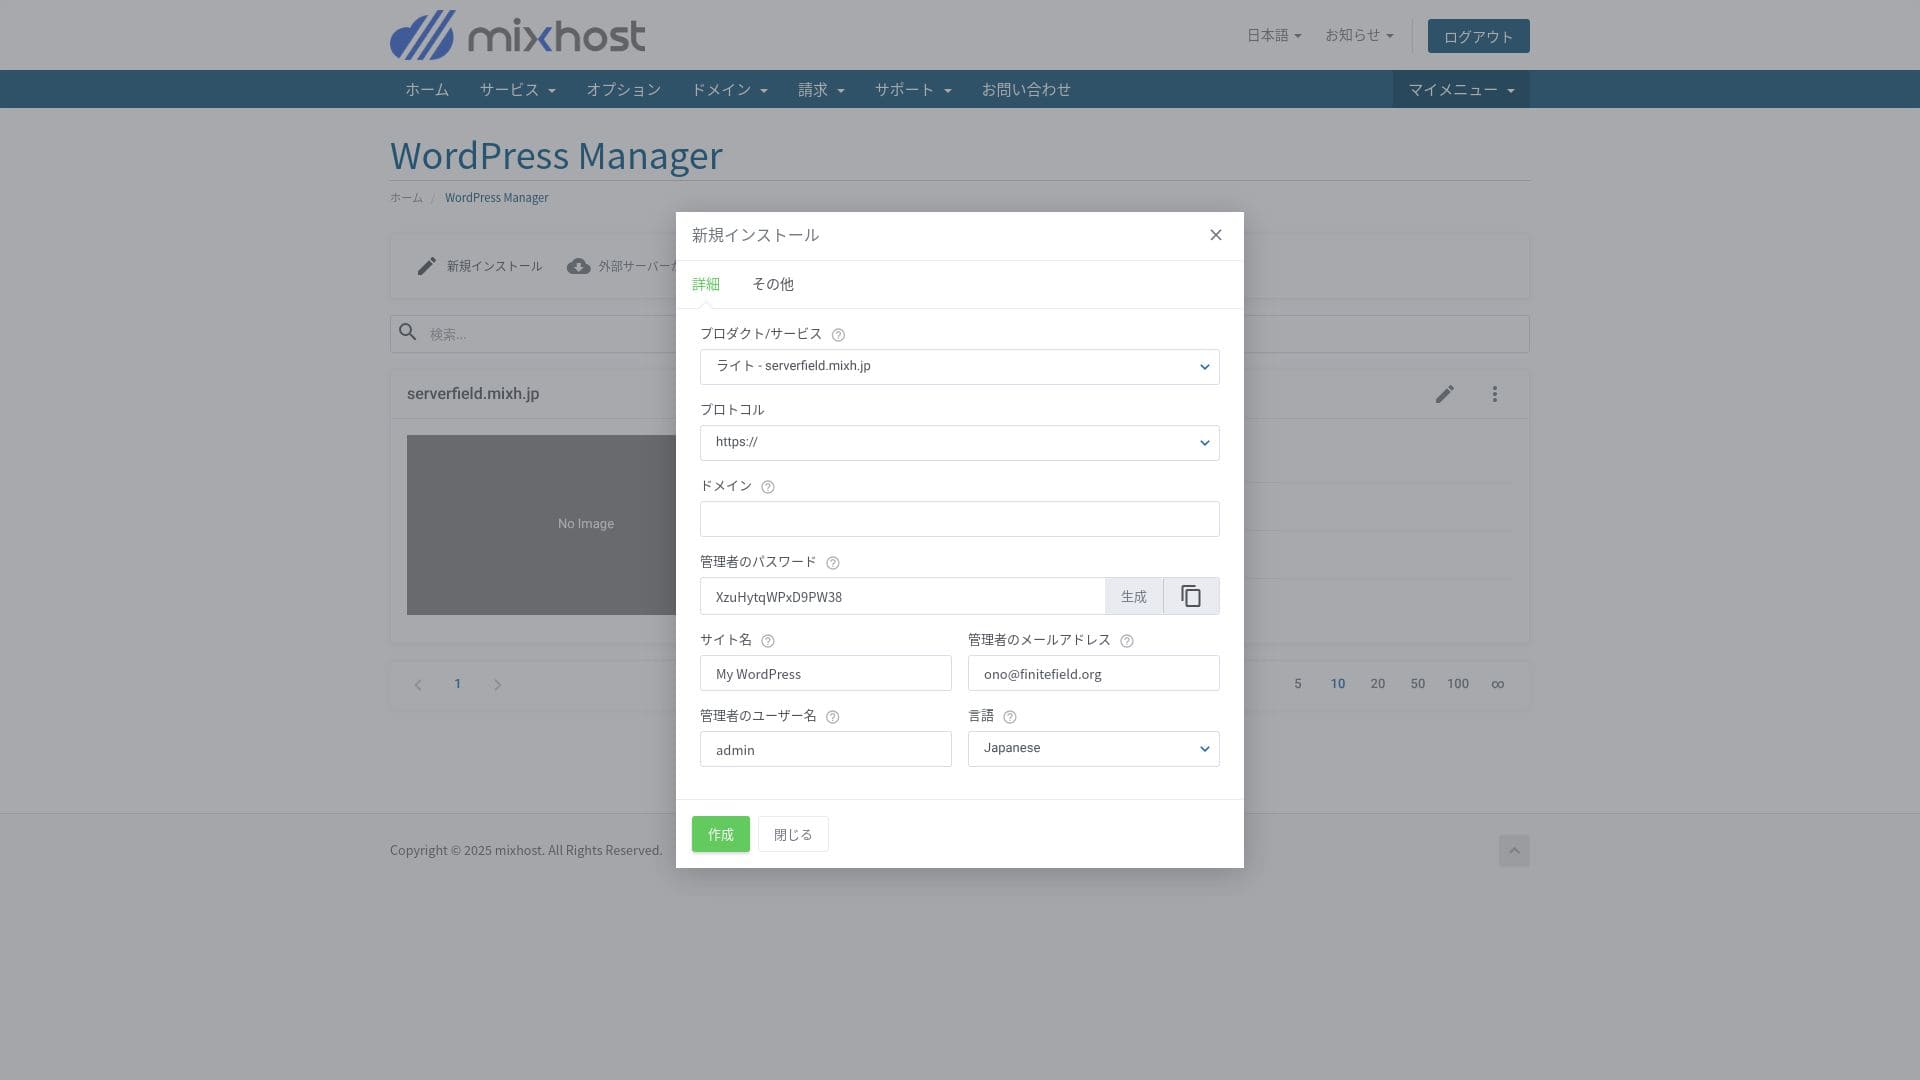Open the 言語 Japanese dropdown
This screenshot has height=1080, width=1920.
click(x=1093, y=749)
